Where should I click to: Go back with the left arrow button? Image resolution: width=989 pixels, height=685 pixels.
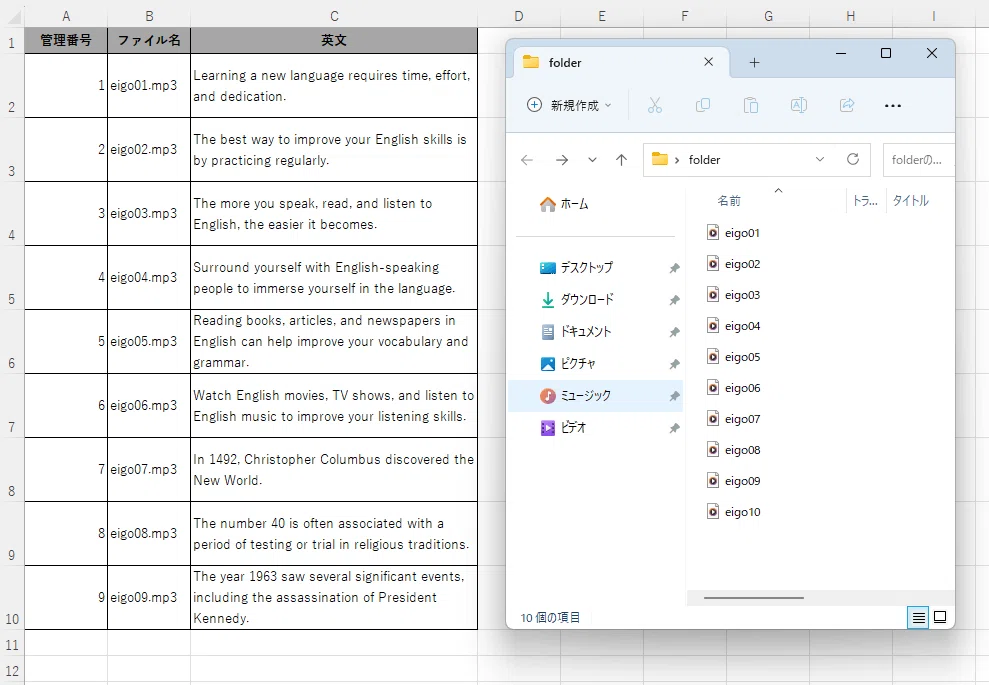coord(527,160)
